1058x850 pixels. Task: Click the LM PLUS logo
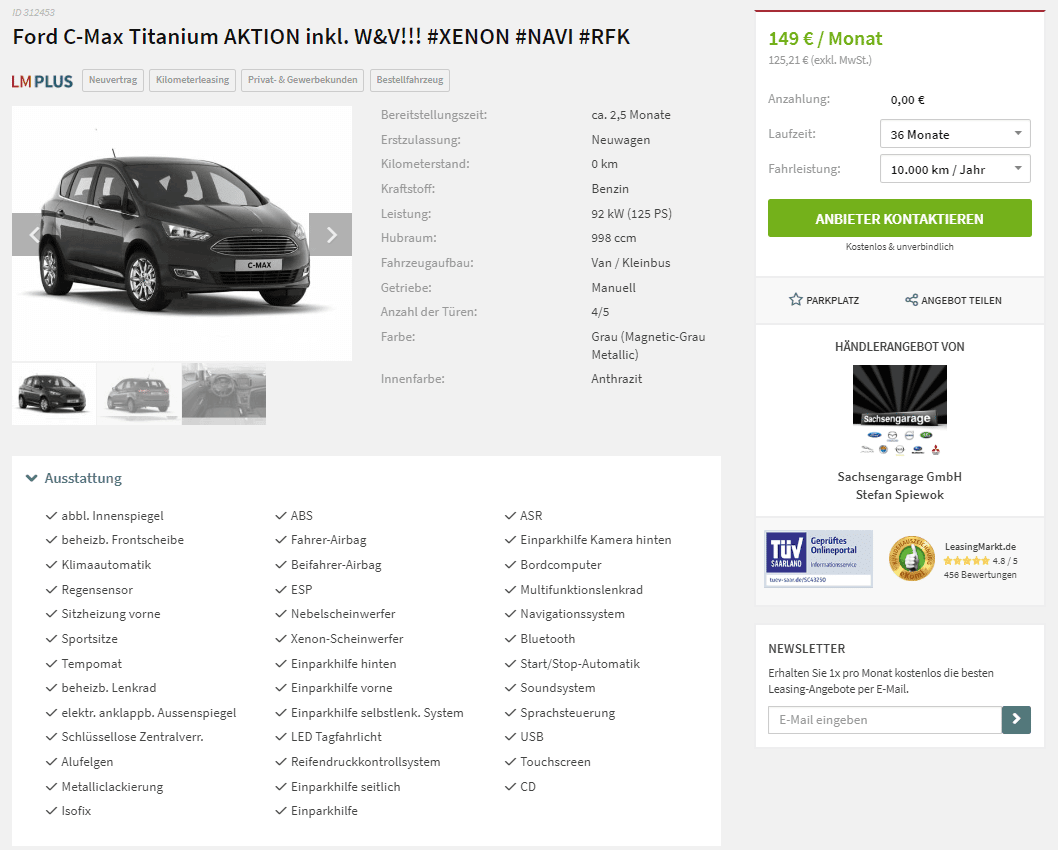tap(42, 82)
